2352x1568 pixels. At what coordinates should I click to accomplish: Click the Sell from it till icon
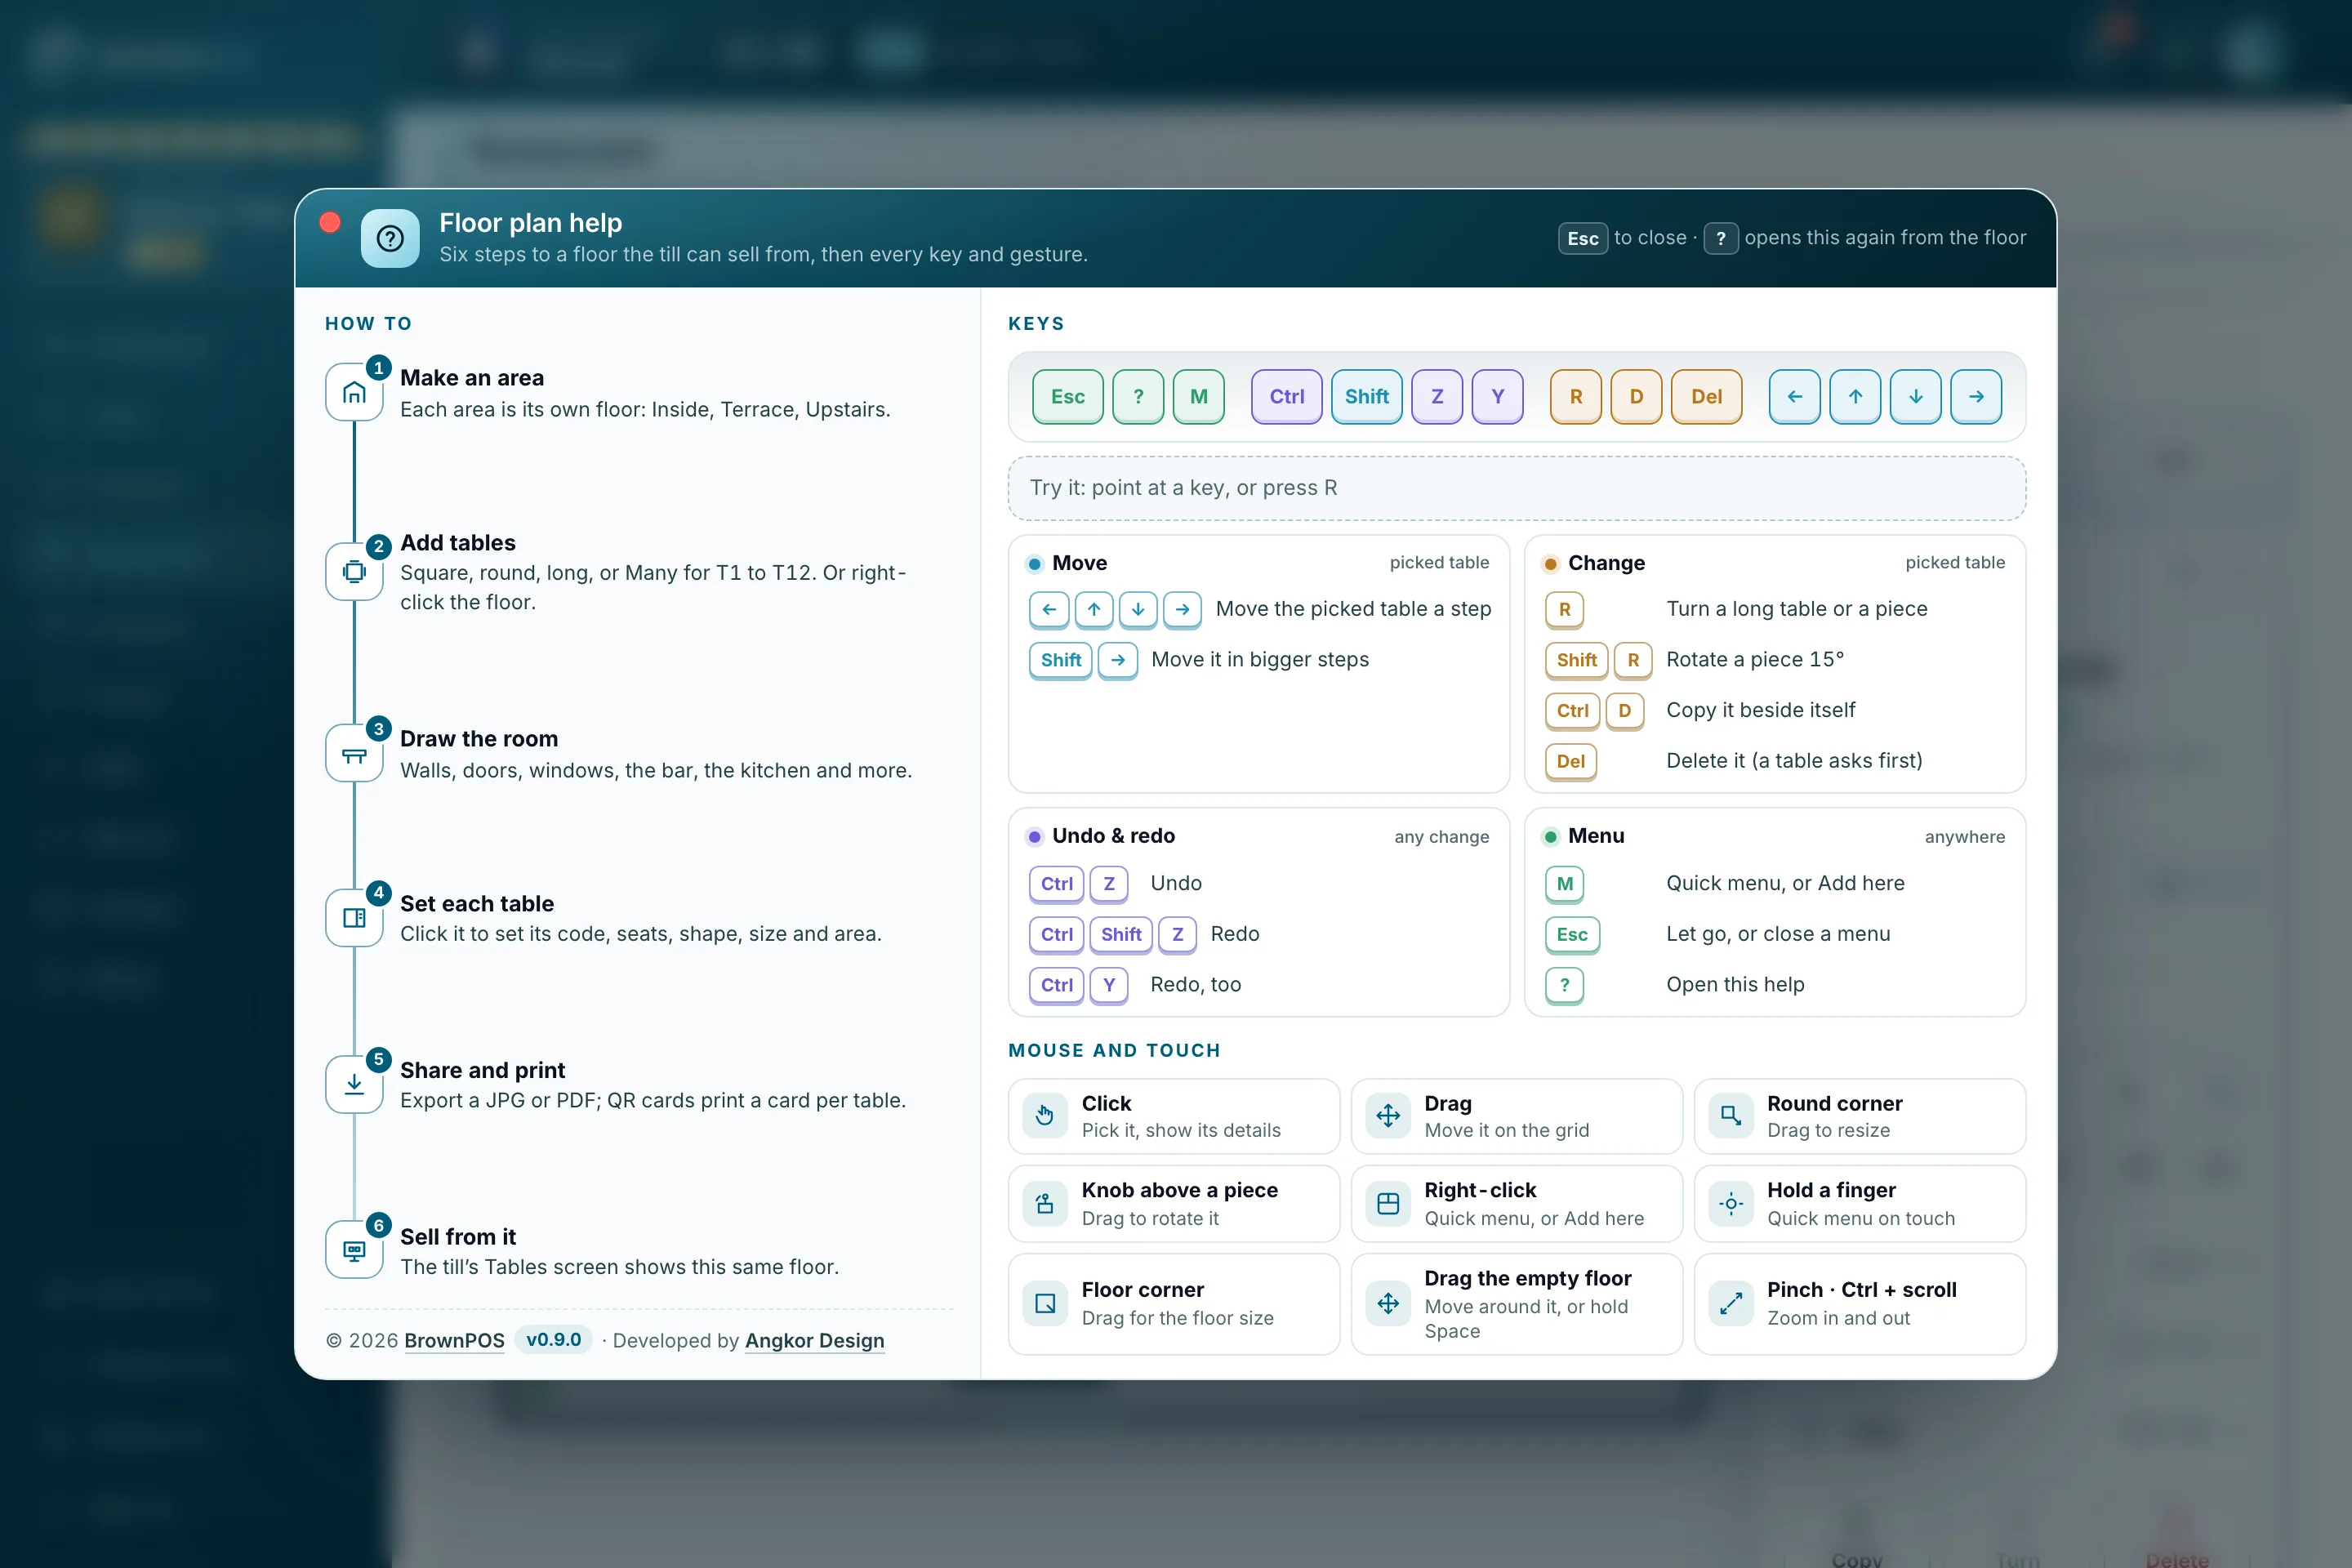coord(354,1250)
